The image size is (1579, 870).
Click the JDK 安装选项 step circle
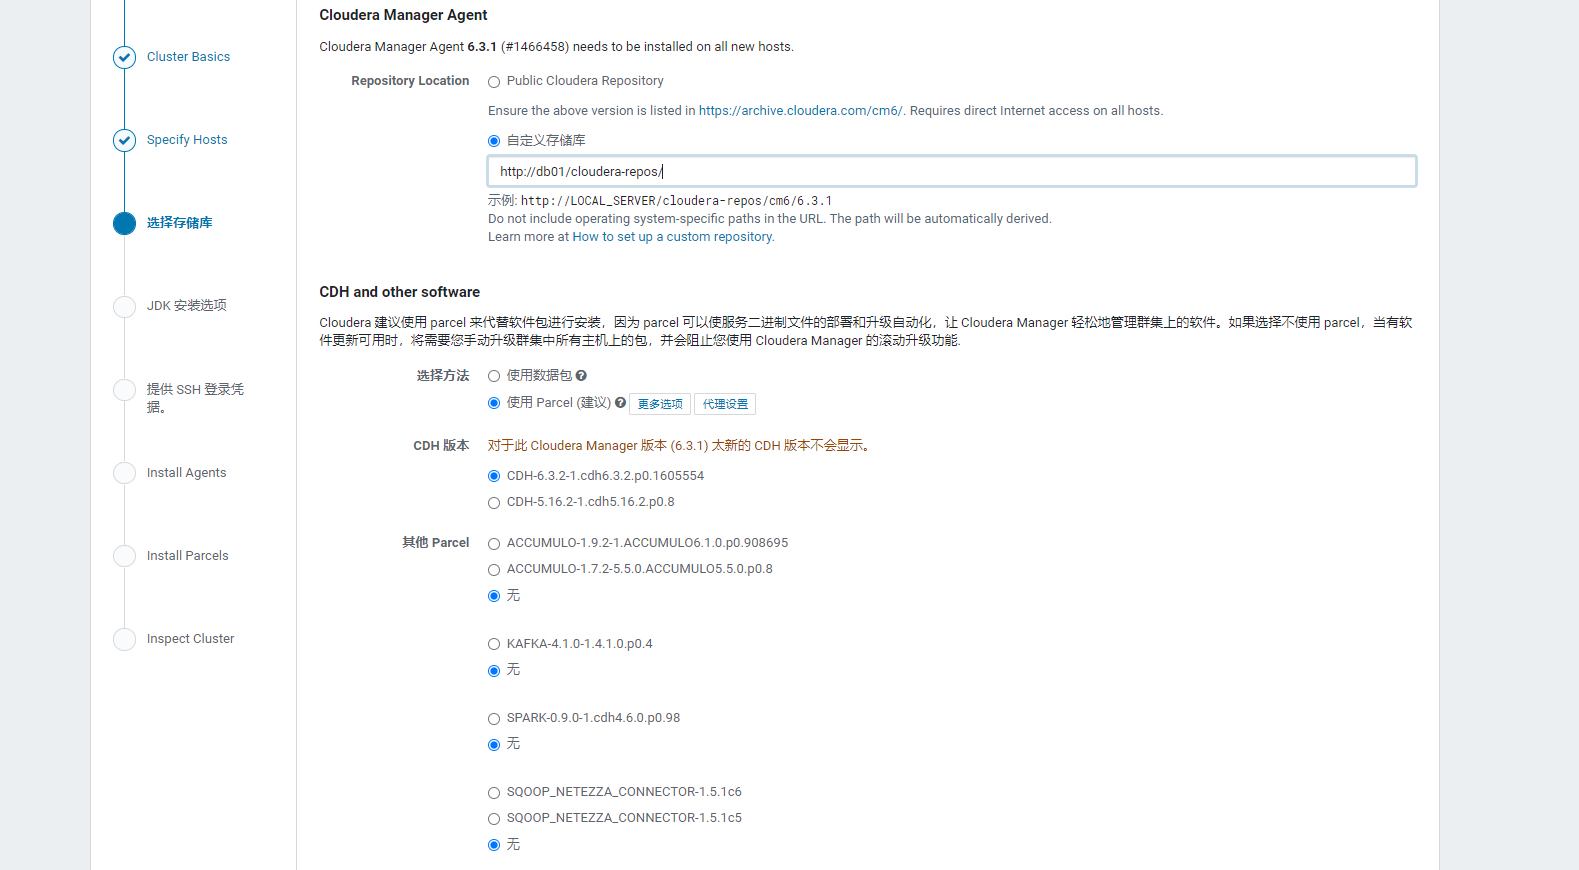tap(124, 306)
